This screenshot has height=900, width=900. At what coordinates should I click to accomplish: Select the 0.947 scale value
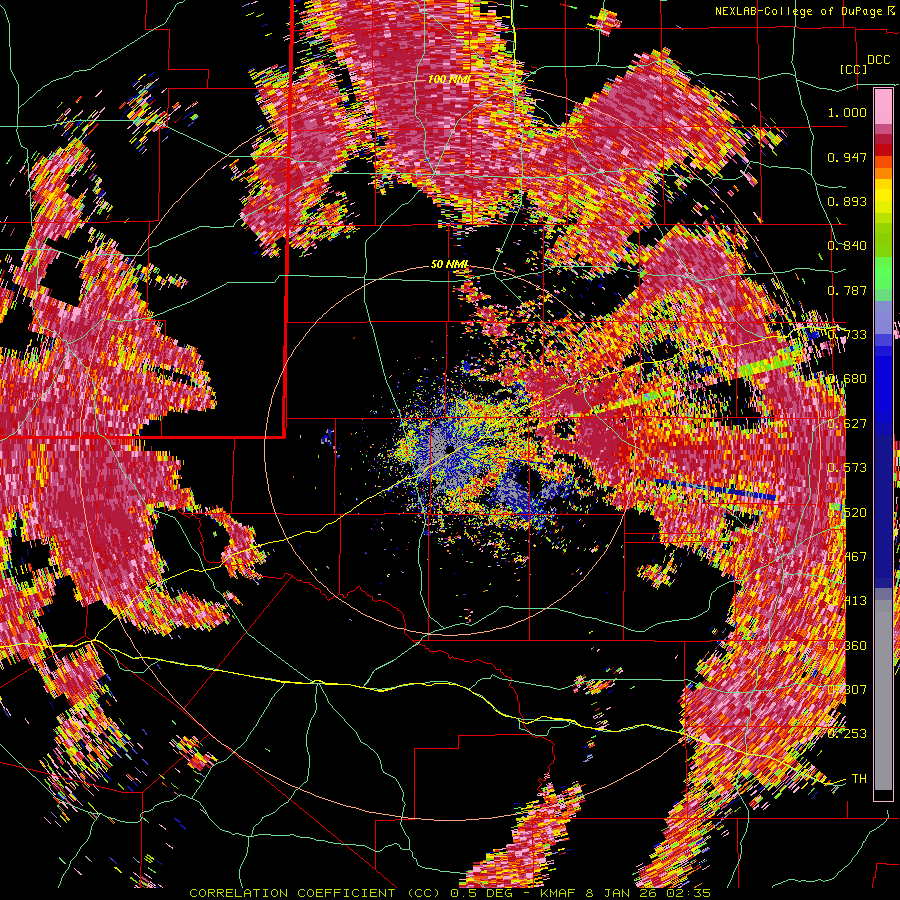click(847, 157)
